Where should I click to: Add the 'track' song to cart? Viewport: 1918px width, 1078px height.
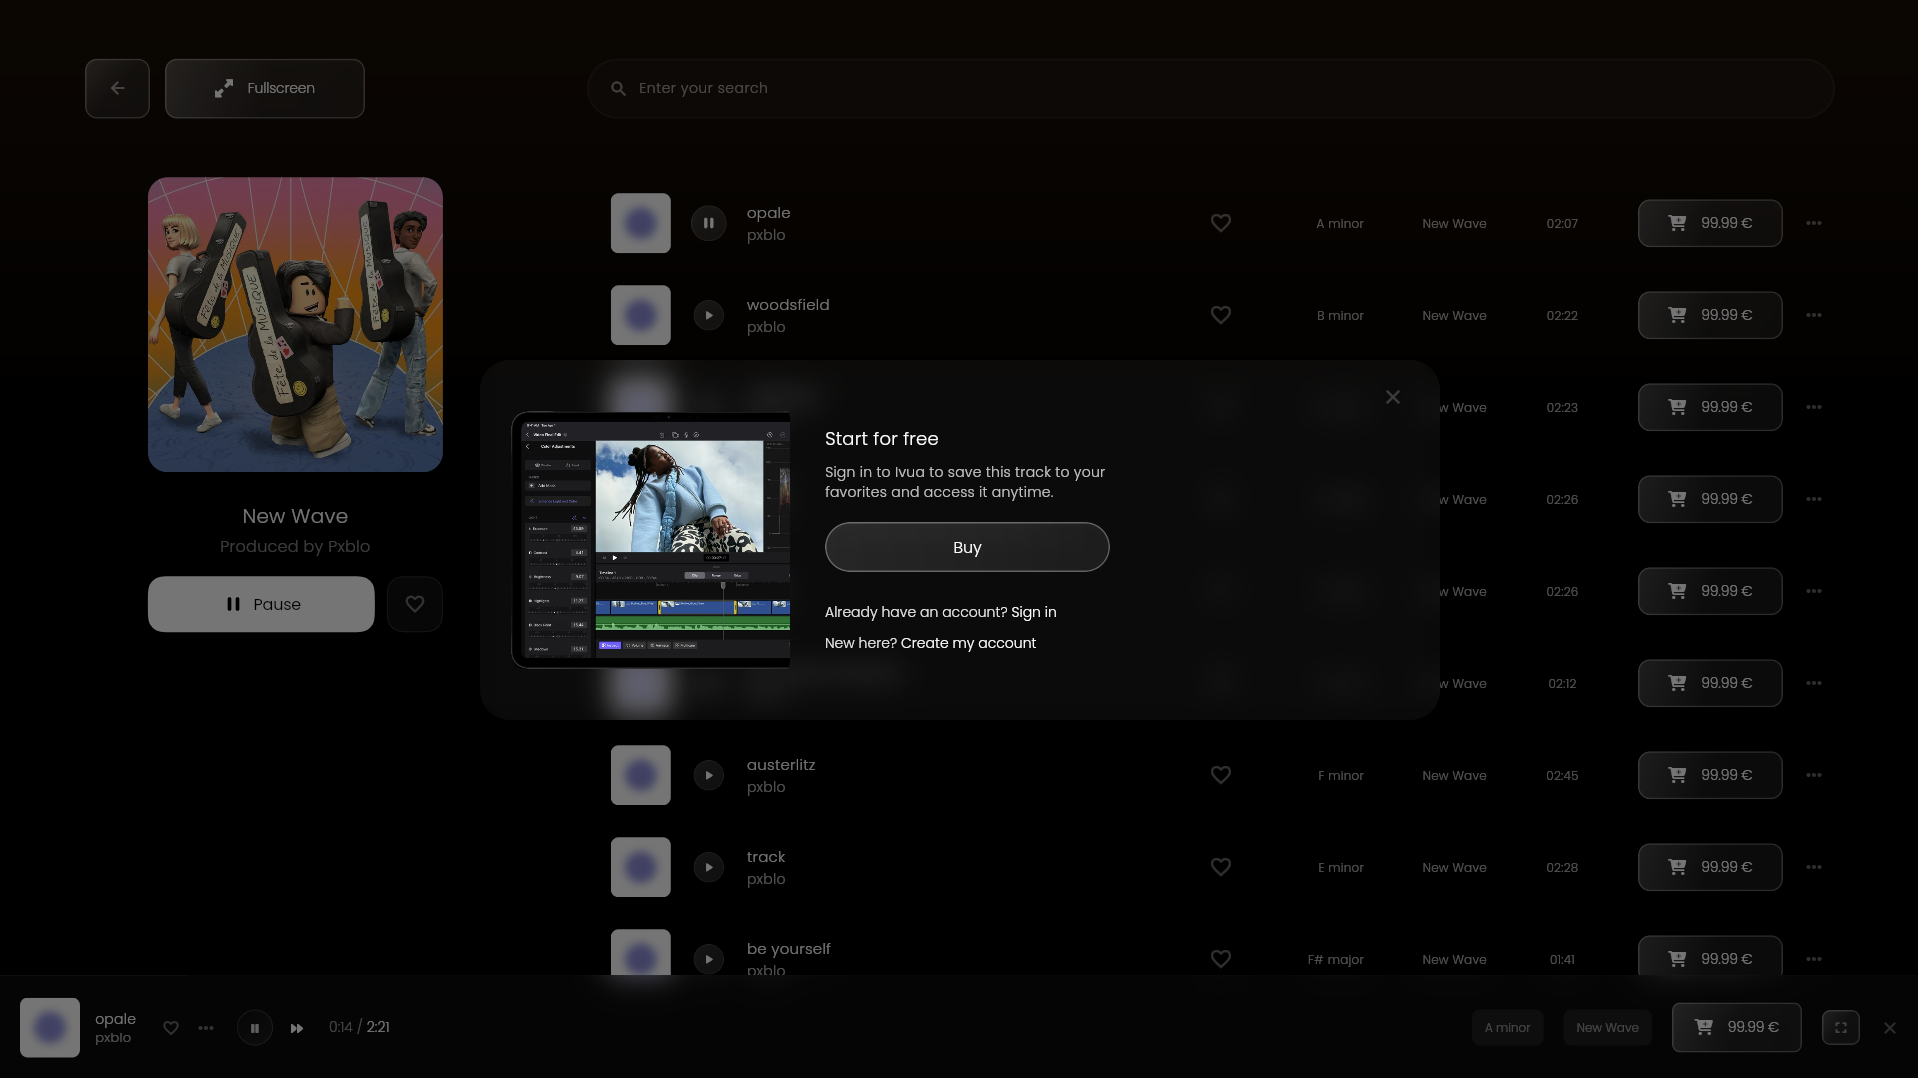pyautogui.click(x=1710, y=867)
